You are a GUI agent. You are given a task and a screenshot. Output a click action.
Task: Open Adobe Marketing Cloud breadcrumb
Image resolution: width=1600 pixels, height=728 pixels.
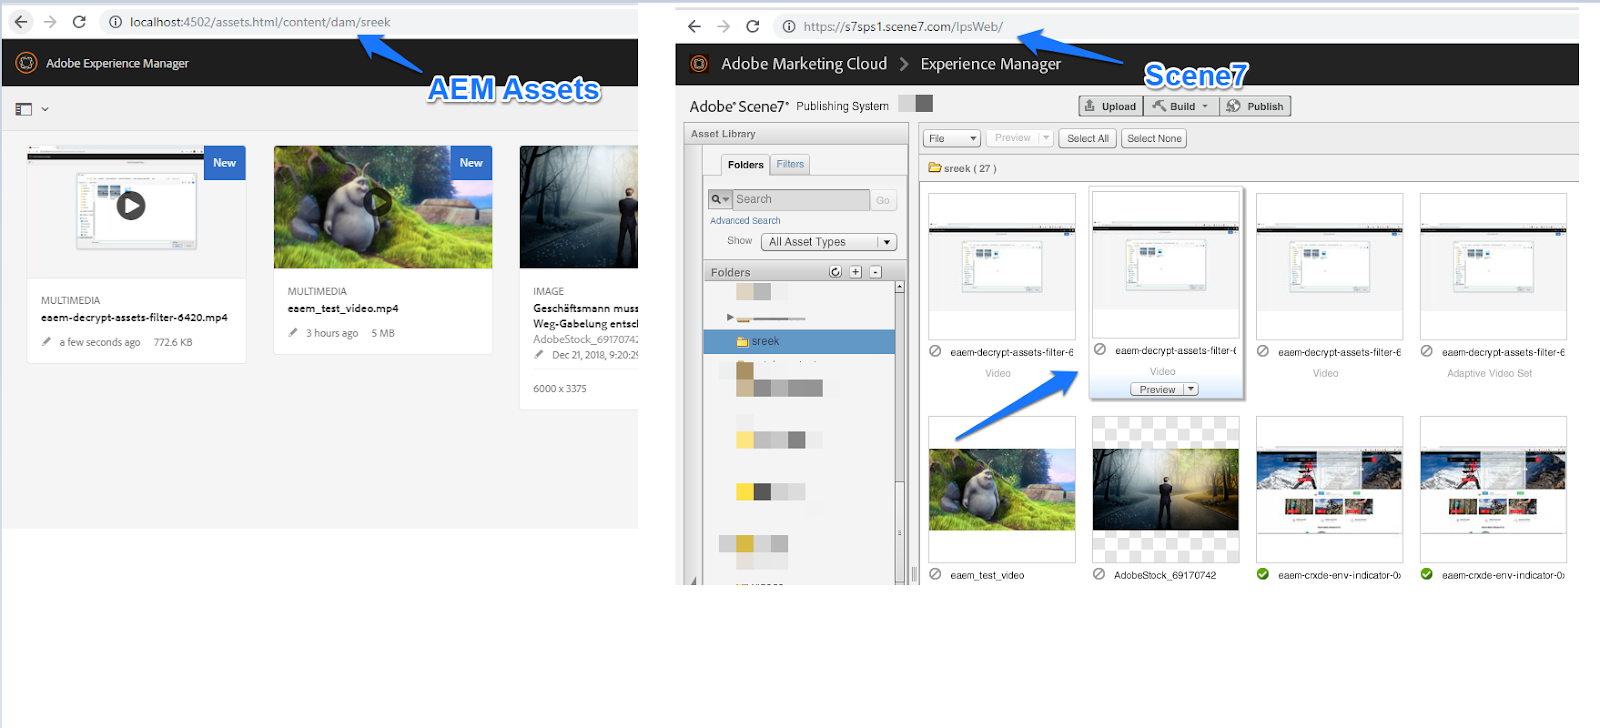[x=804, y=64]
